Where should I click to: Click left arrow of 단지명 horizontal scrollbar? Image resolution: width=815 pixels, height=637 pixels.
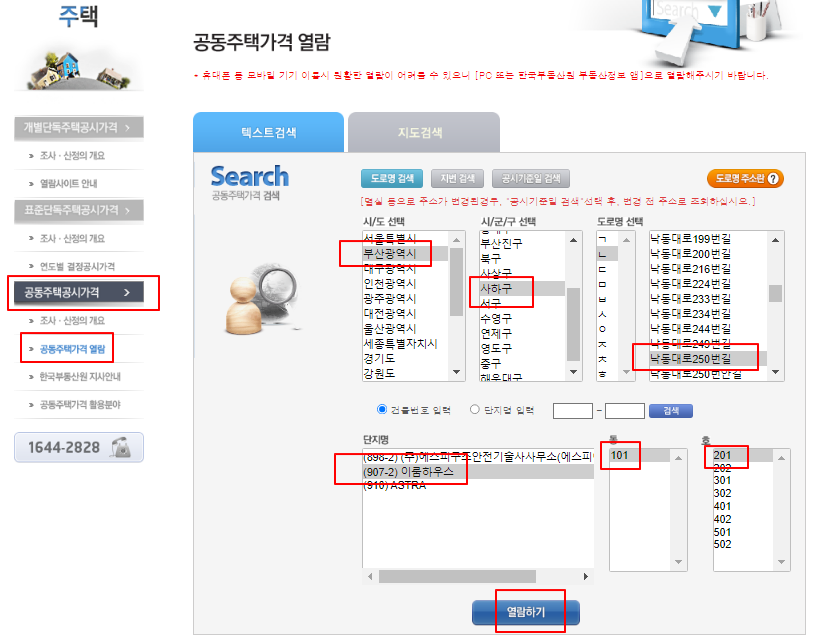click(370, 576)
